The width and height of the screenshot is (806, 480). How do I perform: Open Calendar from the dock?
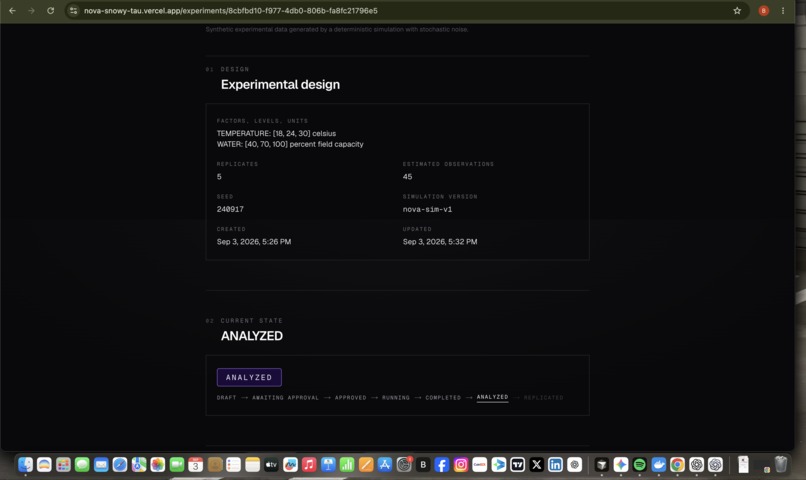(195, 465)
